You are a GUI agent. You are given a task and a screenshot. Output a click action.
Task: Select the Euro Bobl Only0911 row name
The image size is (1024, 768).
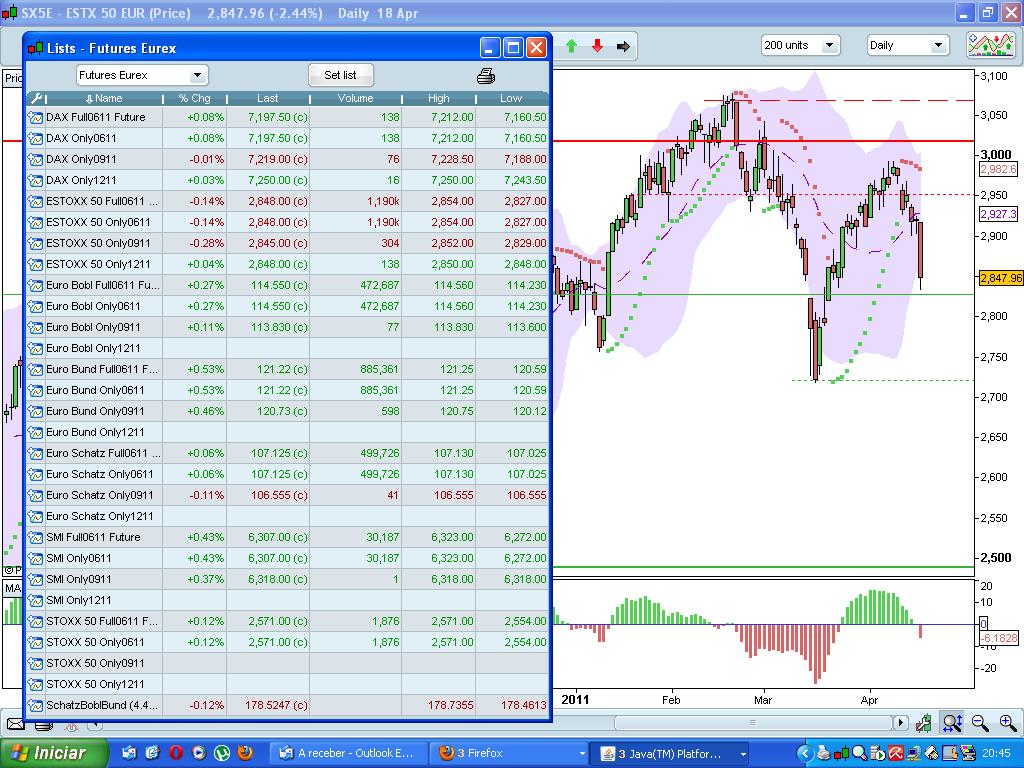tap(93, 327)
